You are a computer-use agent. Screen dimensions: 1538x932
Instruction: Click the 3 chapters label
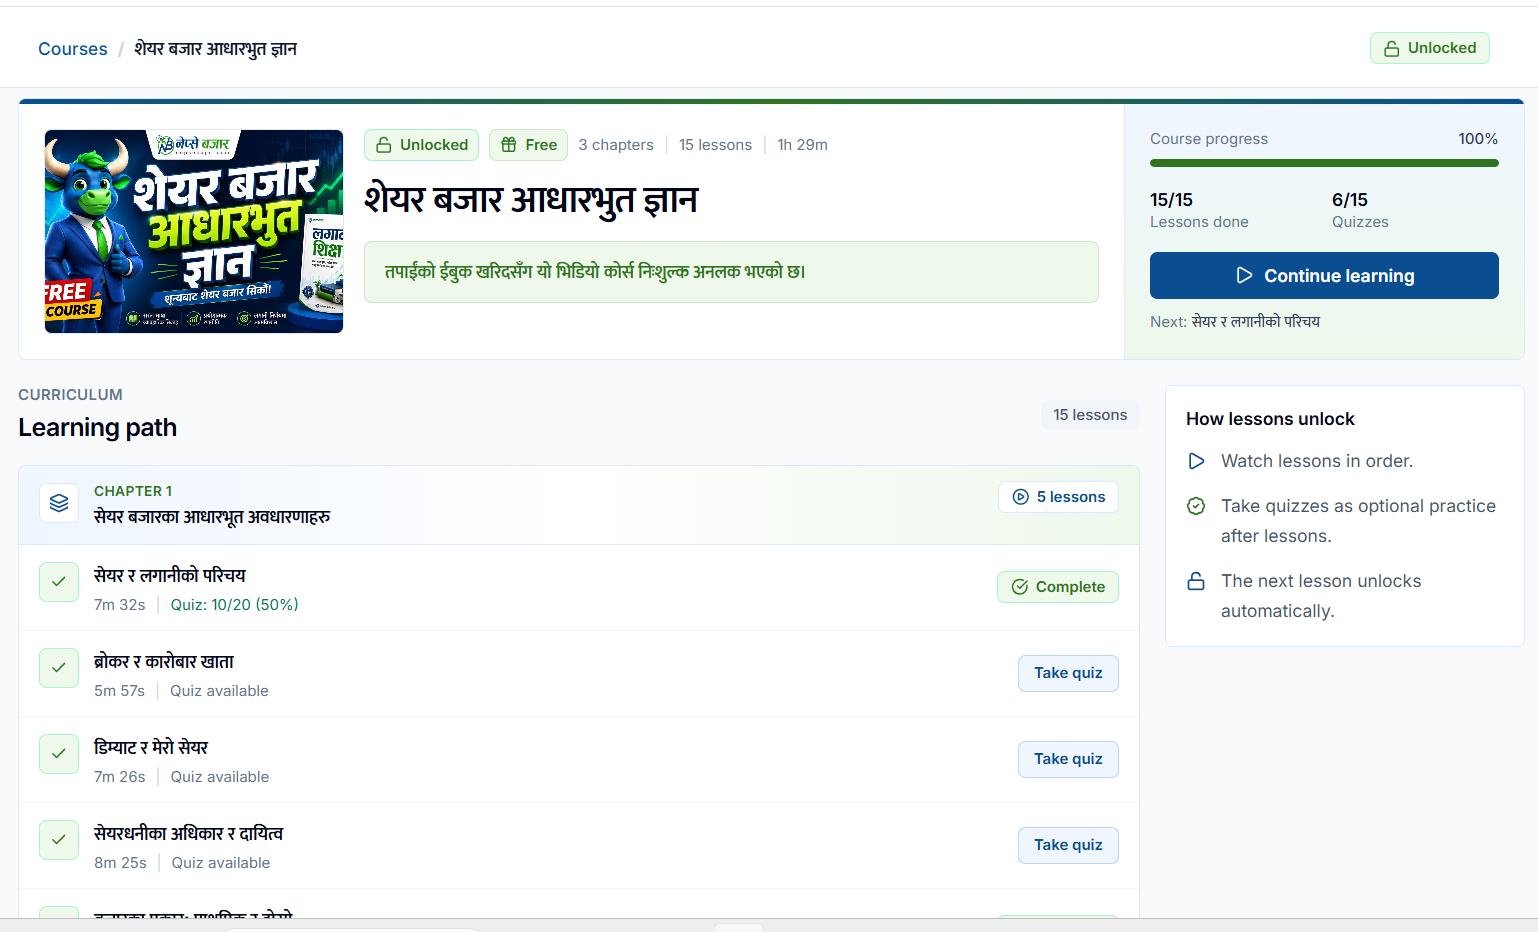616,145
